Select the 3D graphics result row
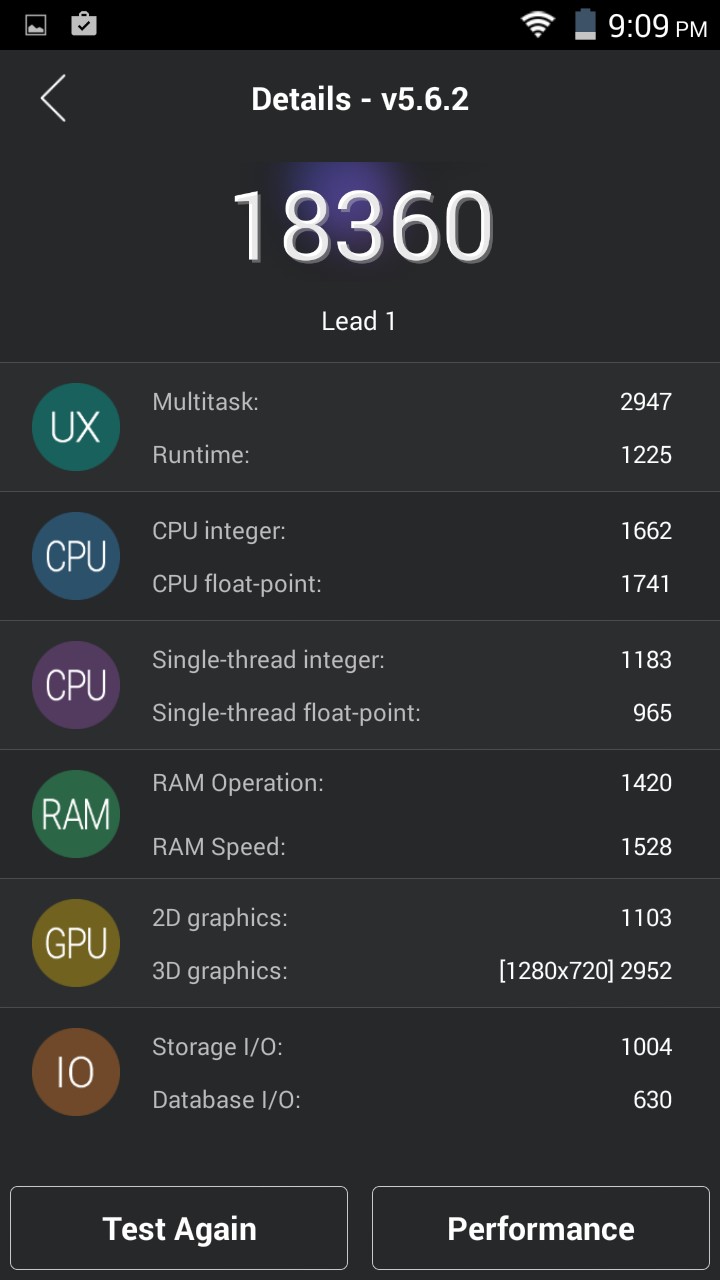Image resolution: width=720 pixels, height=1280 pixels. [x=411, y=971]
